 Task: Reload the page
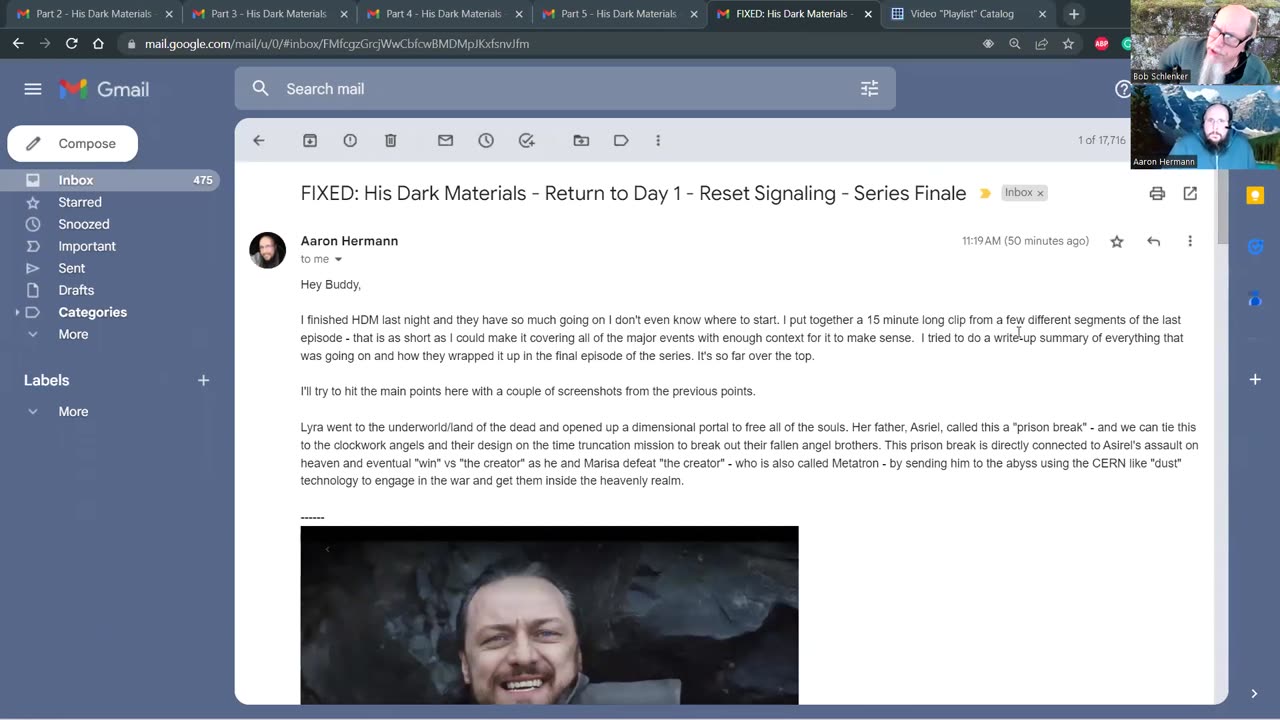72,44
